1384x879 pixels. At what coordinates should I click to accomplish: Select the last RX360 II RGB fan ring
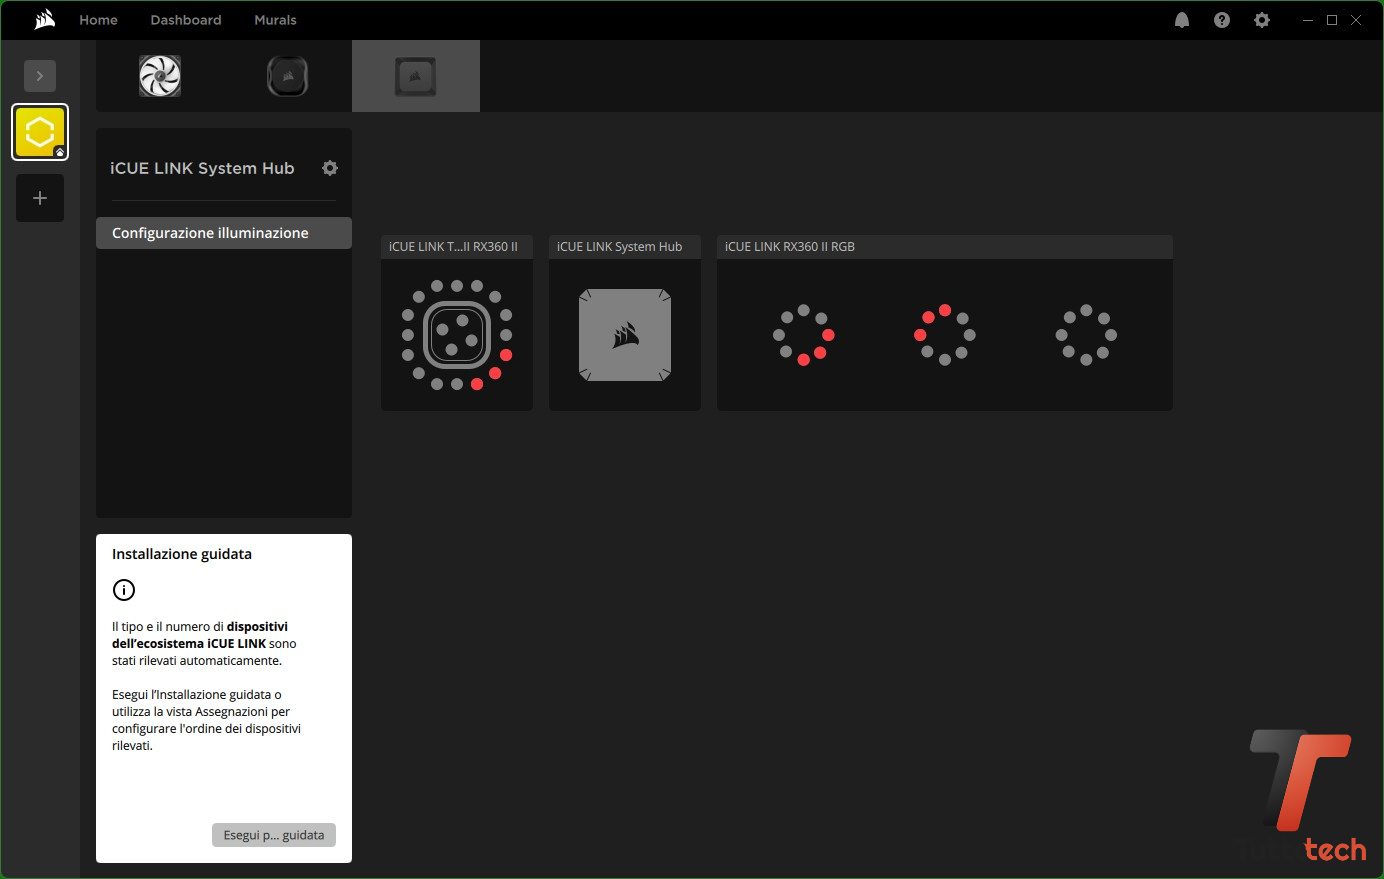pos(1086,335)
